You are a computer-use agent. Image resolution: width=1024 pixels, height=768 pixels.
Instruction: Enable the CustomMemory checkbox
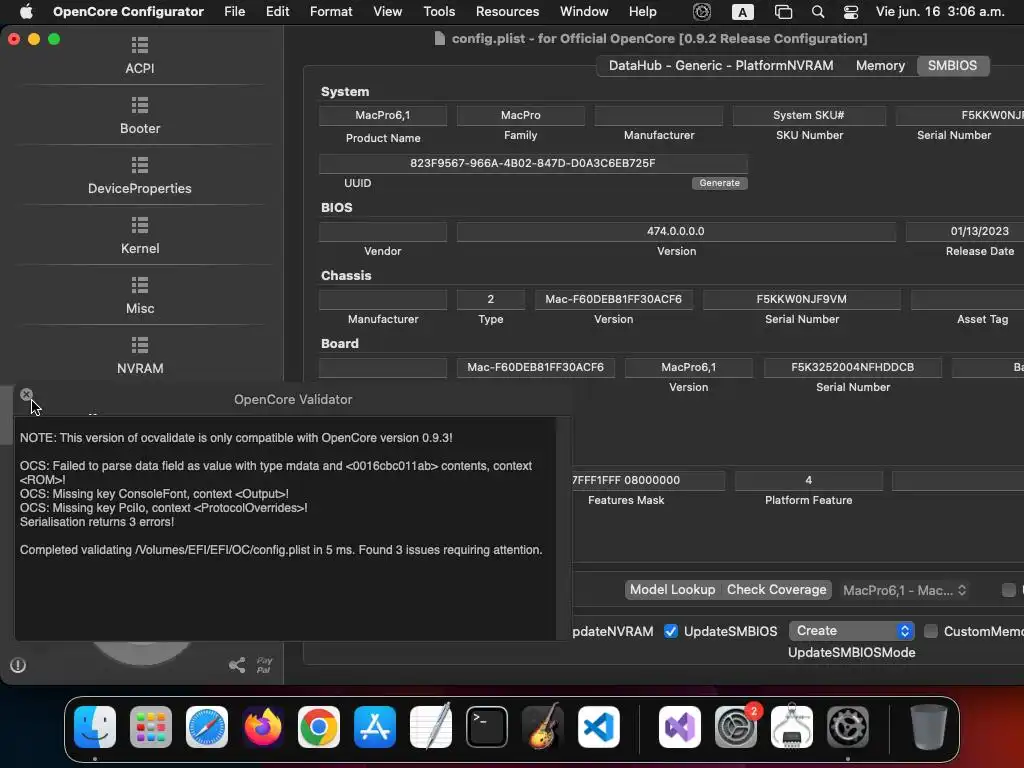[931, 631]
